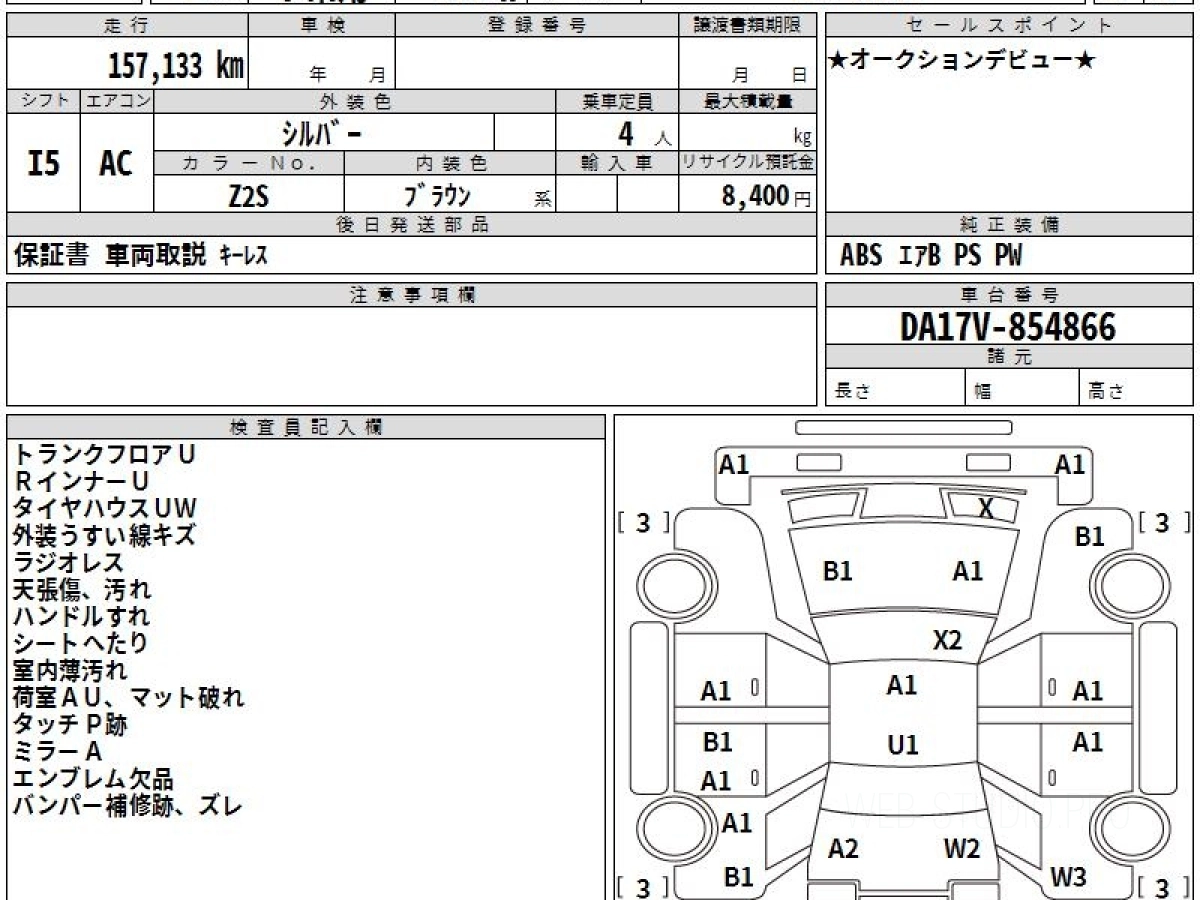Select the 車両取説 item
The height and width of the screenshot is (900, 1200).
point(155,255)
